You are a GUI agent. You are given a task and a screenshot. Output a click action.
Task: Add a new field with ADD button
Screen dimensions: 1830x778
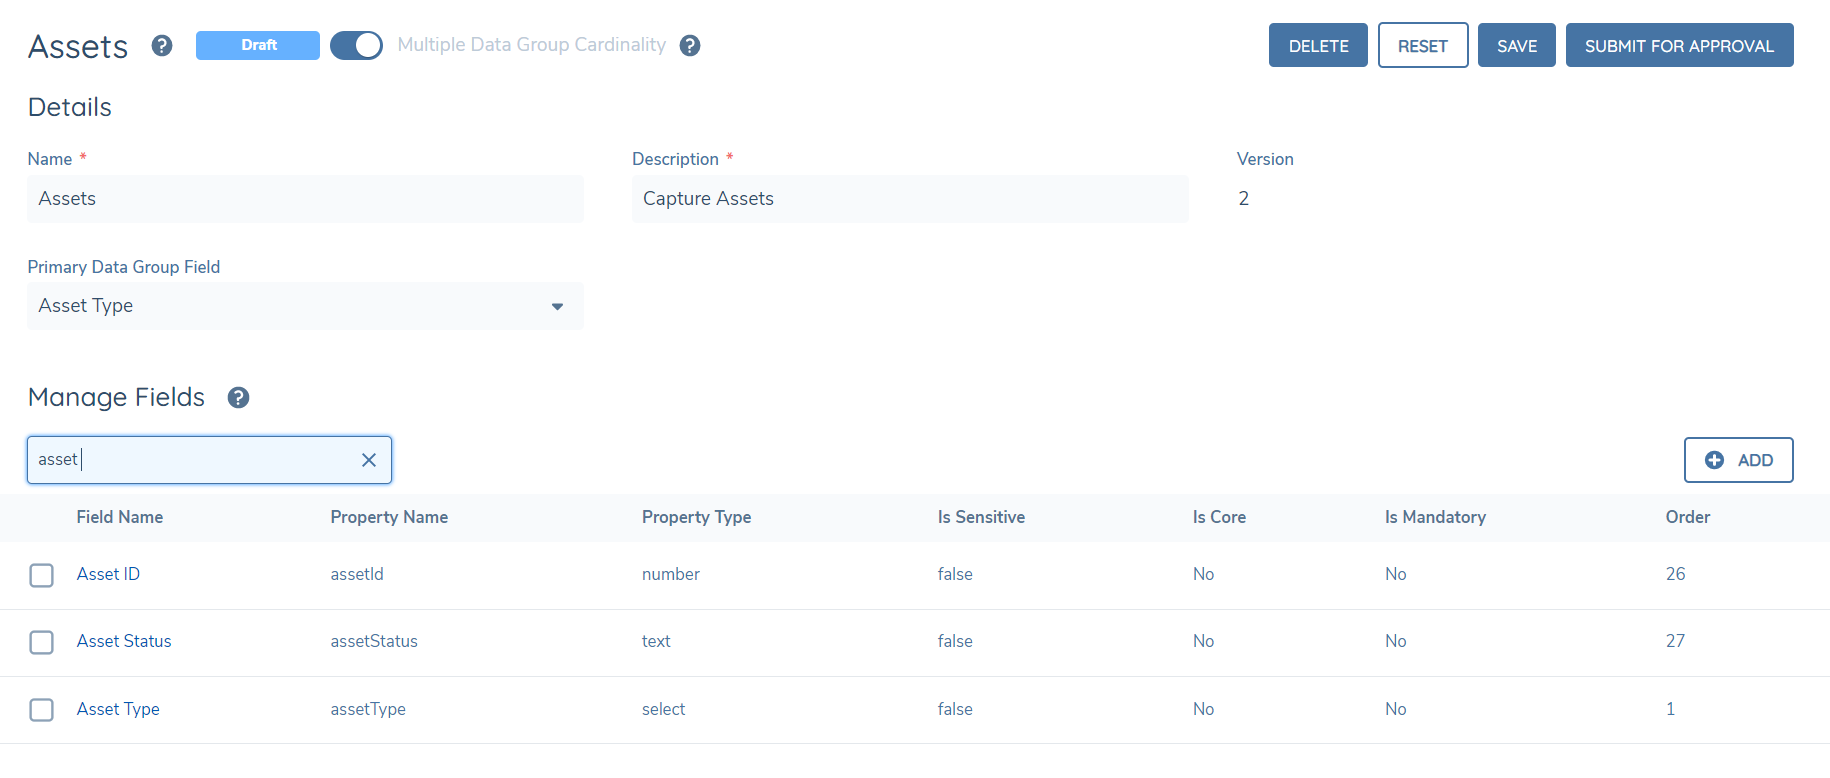(x=1738, y=460)
